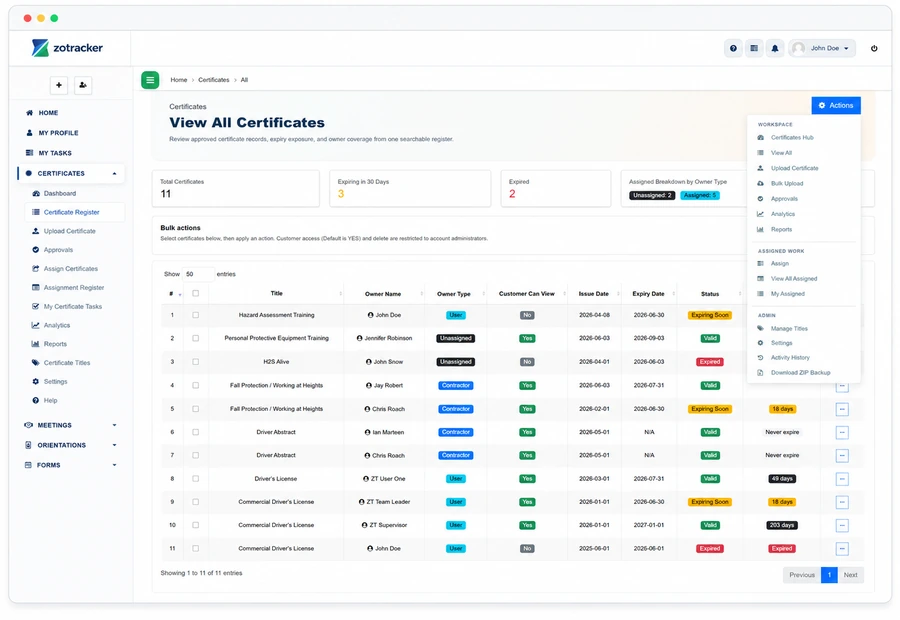Click row options button for row 11
Screen dimensions: 900x620
842,549
